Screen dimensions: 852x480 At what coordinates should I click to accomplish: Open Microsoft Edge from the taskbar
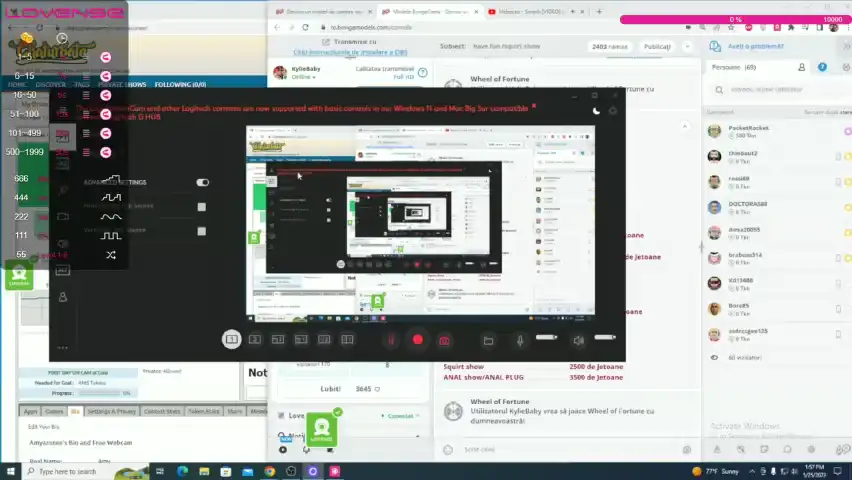183,471
